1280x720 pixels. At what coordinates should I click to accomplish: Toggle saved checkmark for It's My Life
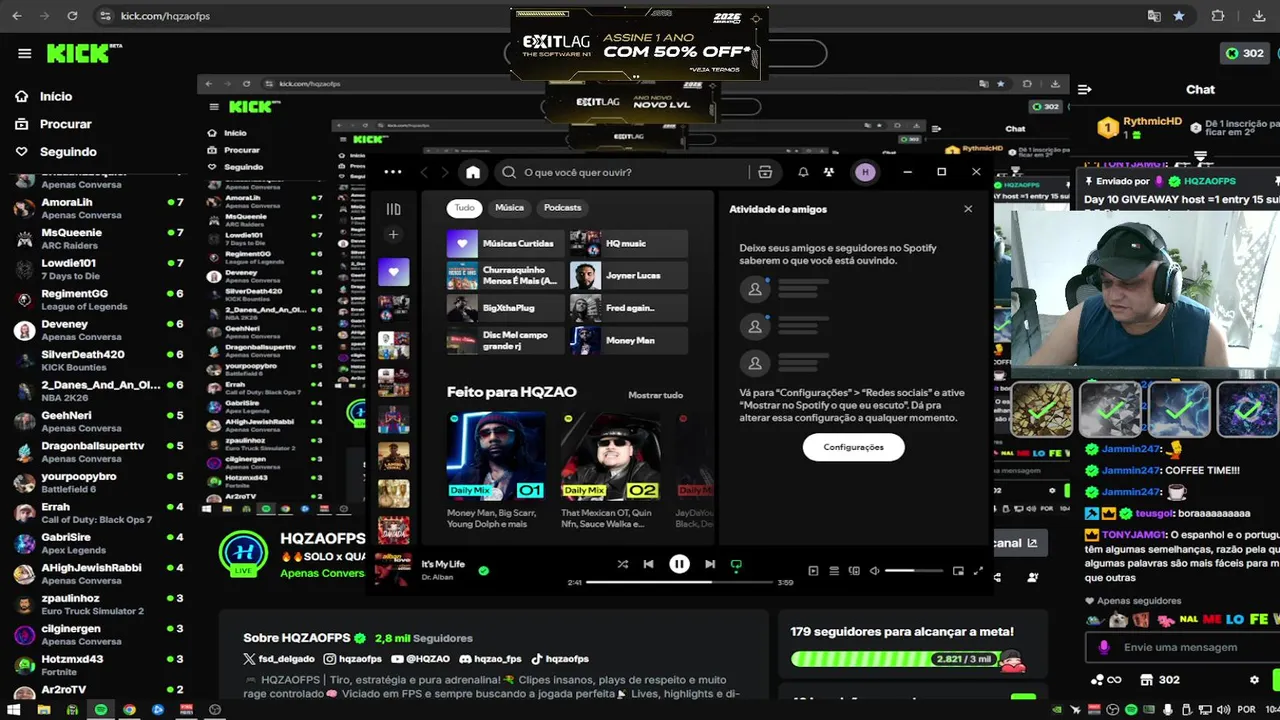(x=484, y=571)
